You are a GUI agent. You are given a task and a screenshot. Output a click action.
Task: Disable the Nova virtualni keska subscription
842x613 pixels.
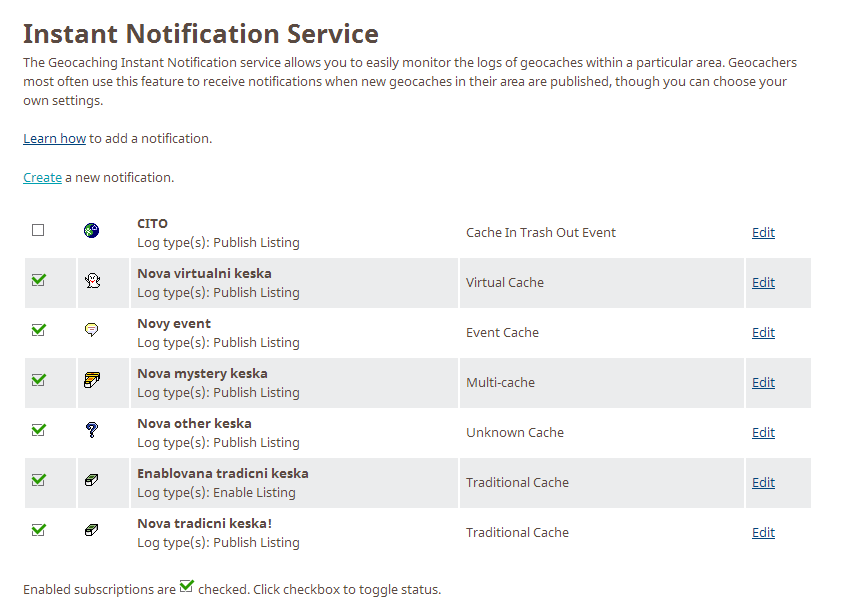[39, 280]
